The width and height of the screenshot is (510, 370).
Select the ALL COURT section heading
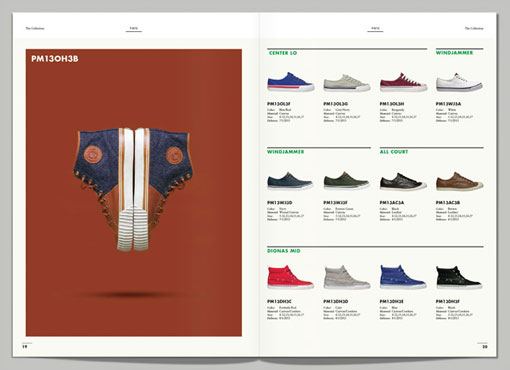[x=394, y=152]
